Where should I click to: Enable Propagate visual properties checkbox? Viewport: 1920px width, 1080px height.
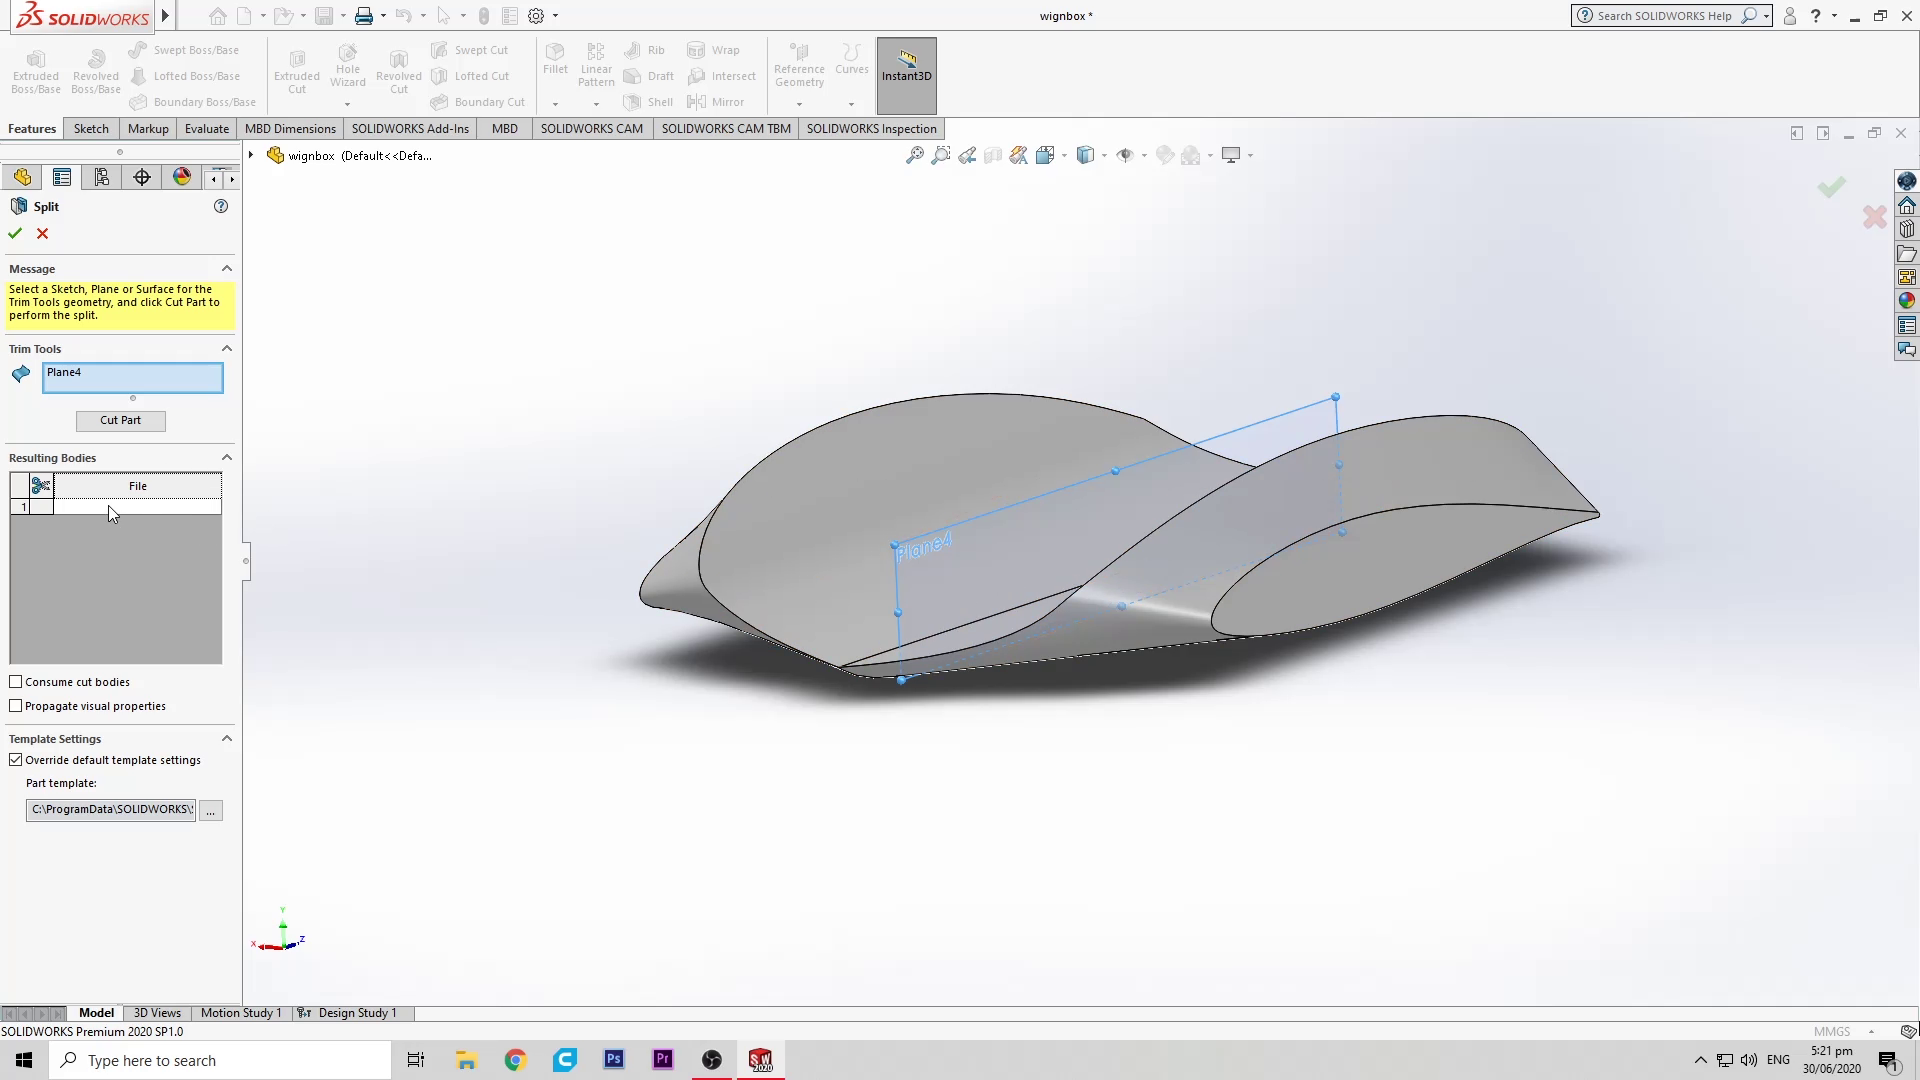click(16, 706)
